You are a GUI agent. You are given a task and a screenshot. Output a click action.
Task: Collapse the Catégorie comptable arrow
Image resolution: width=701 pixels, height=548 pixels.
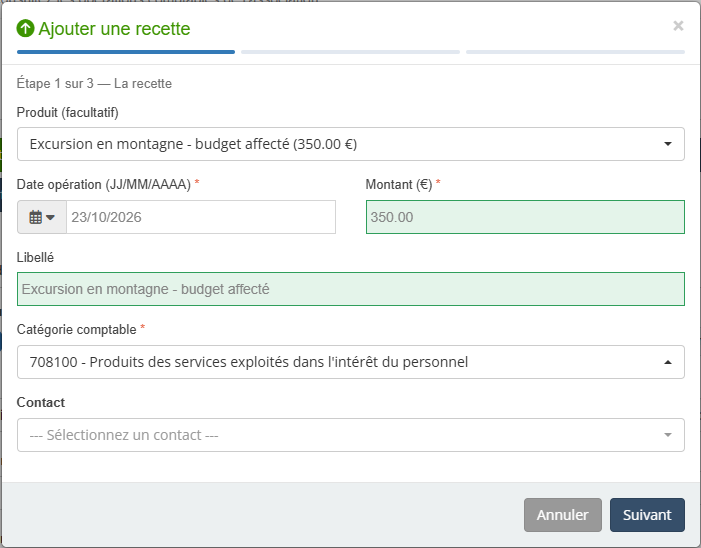667,362
